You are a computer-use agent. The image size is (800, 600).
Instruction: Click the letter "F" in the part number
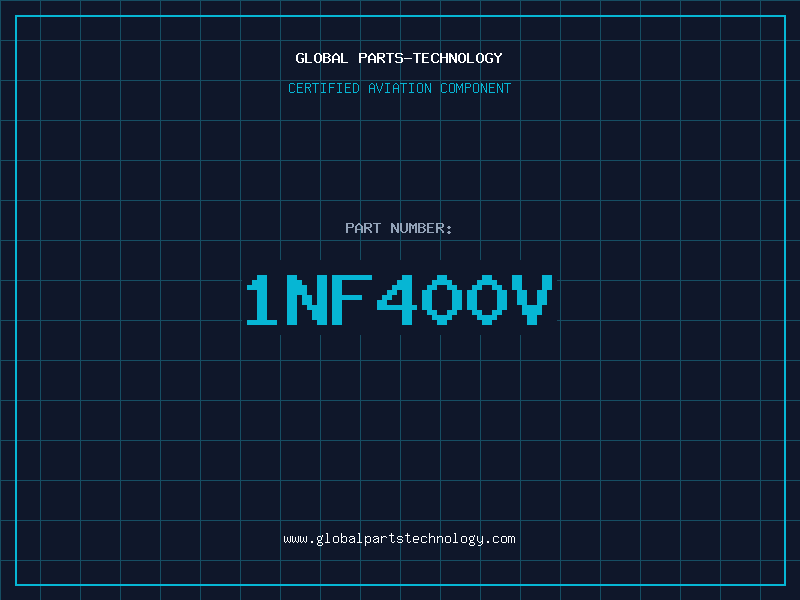tap(351, 300)
